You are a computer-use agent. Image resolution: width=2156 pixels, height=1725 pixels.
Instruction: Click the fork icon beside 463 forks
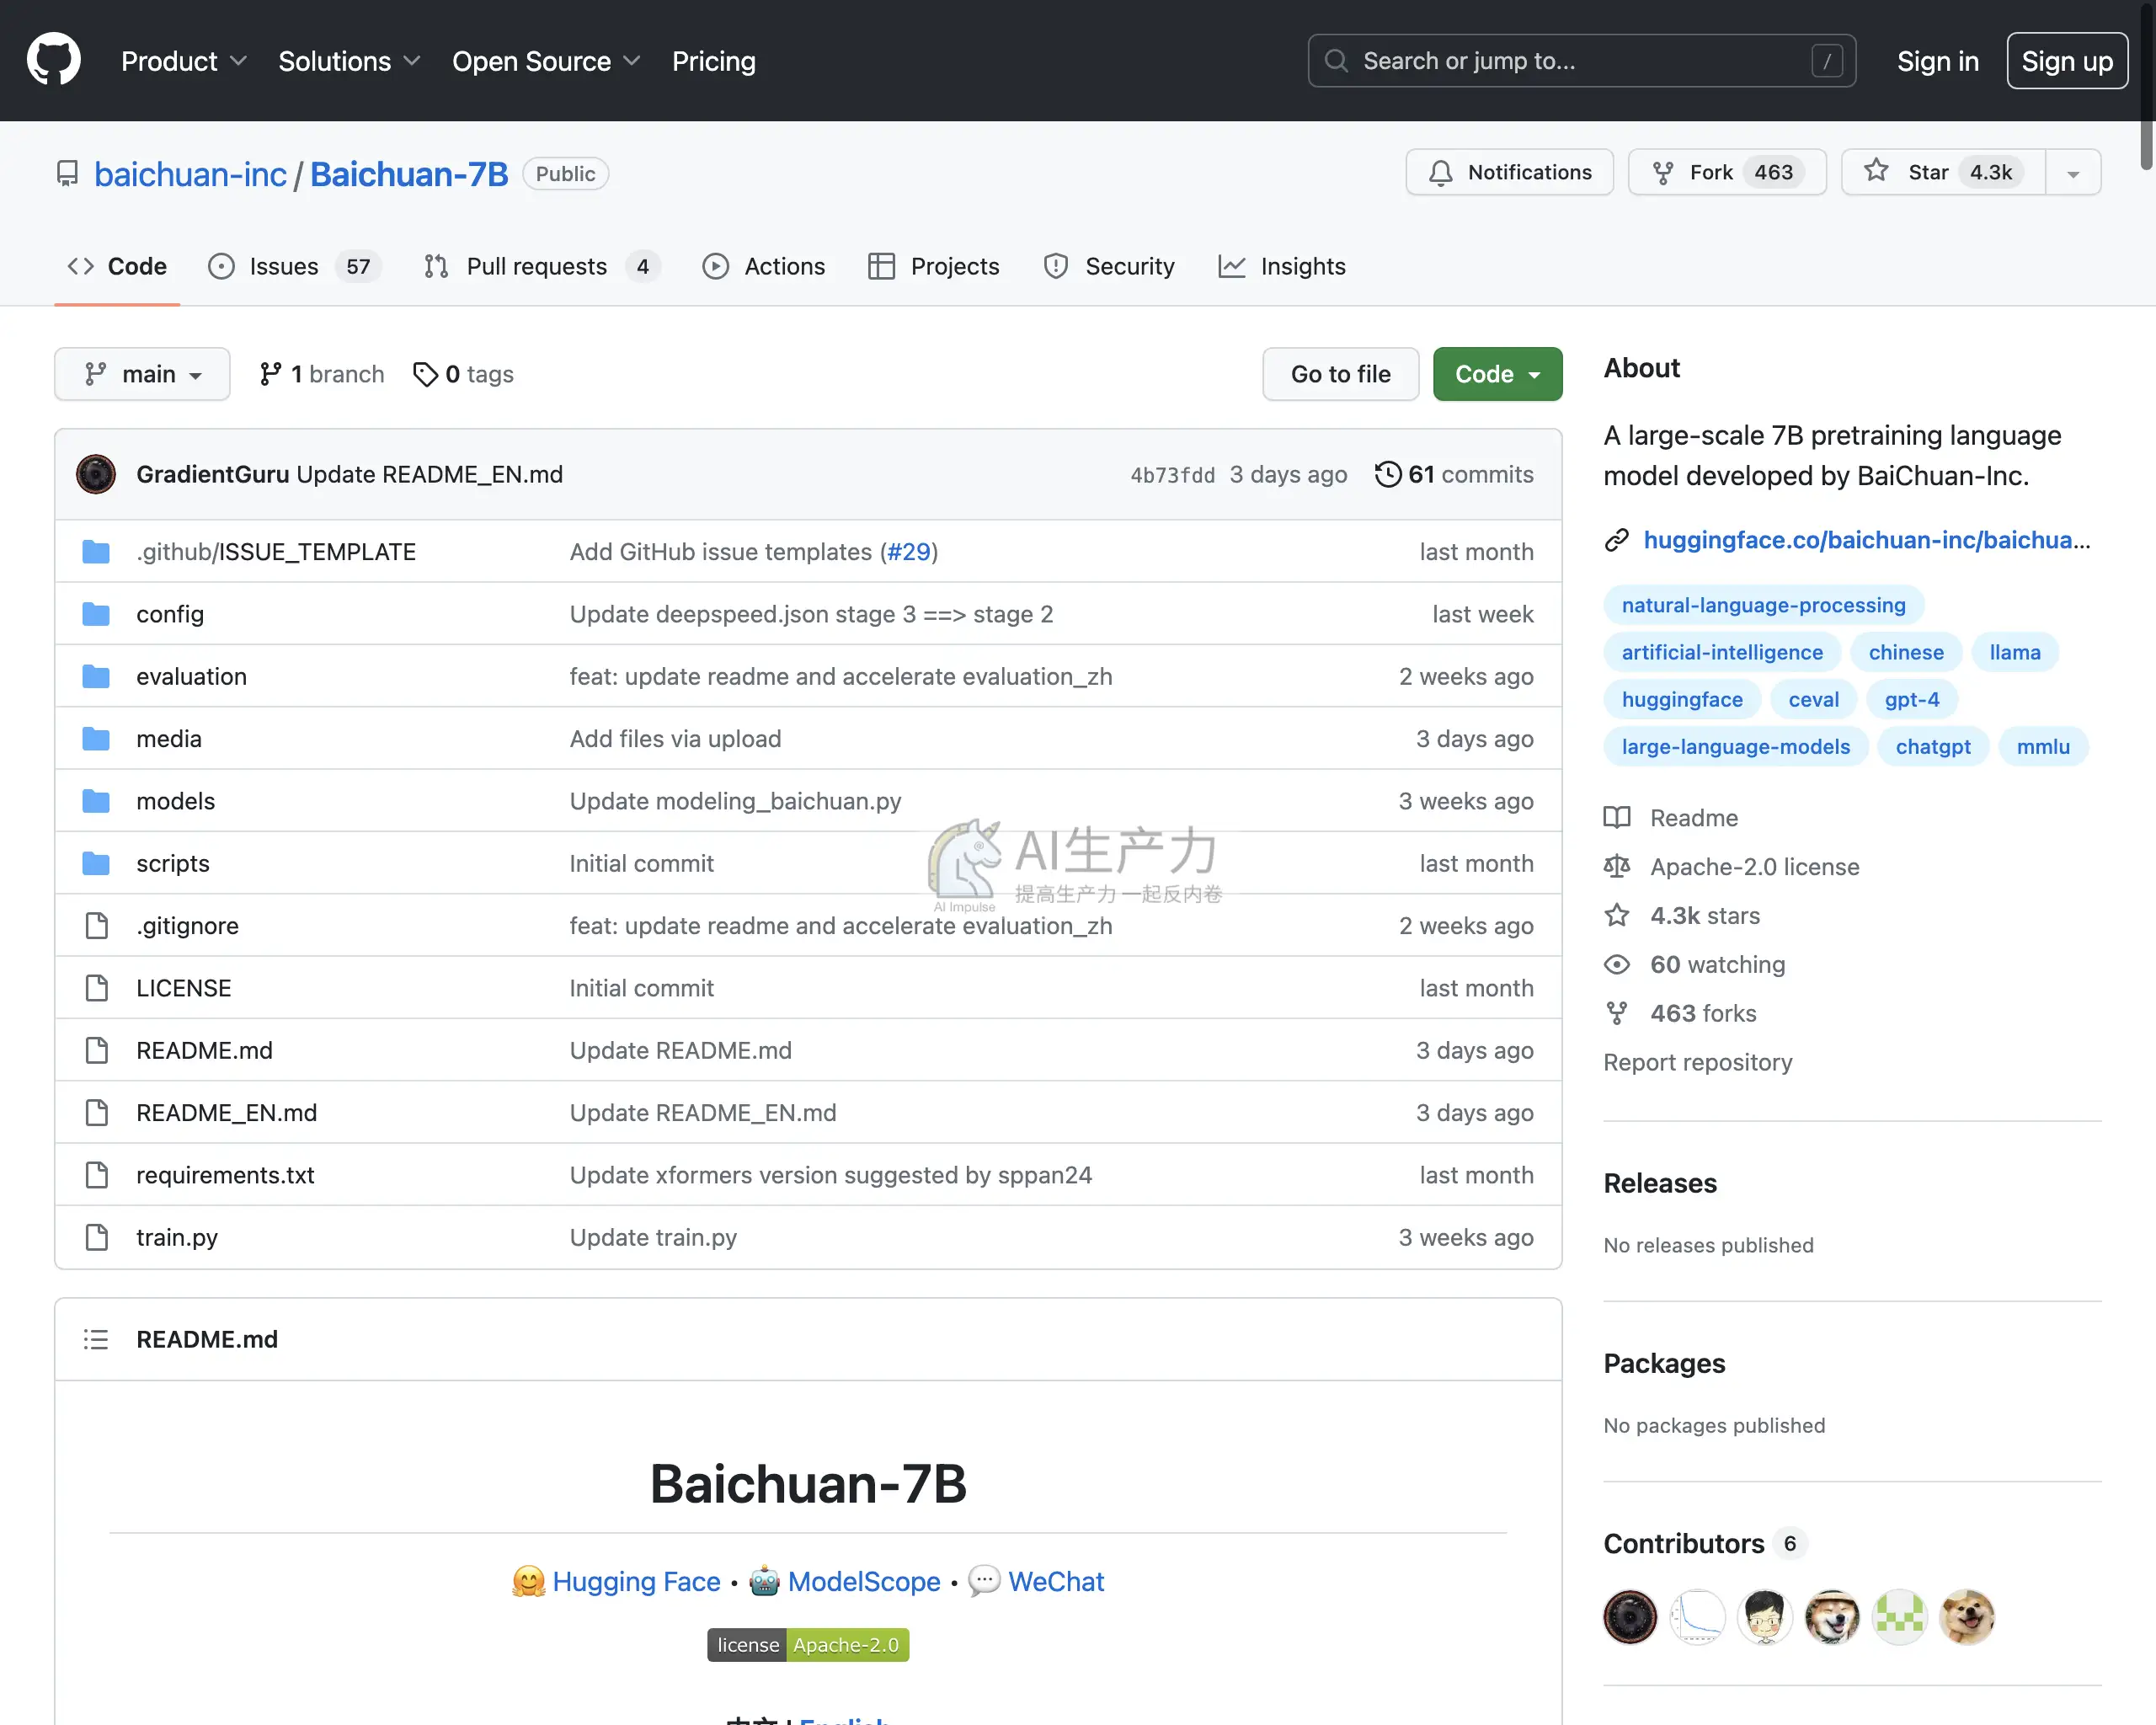tap(1617, 1013)
